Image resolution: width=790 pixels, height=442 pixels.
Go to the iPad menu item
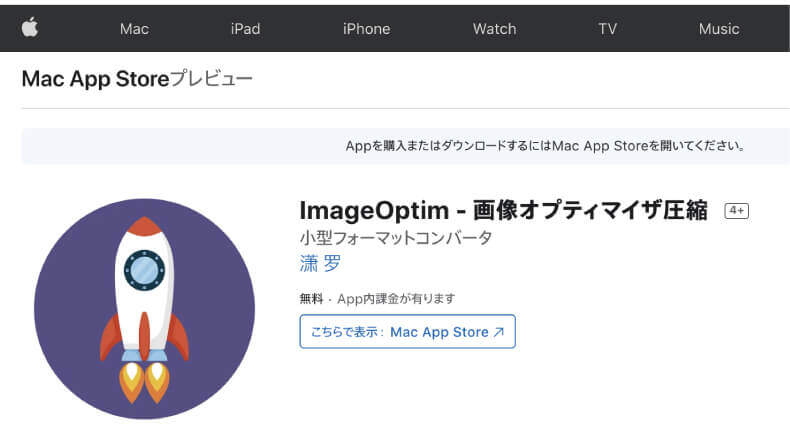(245, 29)
